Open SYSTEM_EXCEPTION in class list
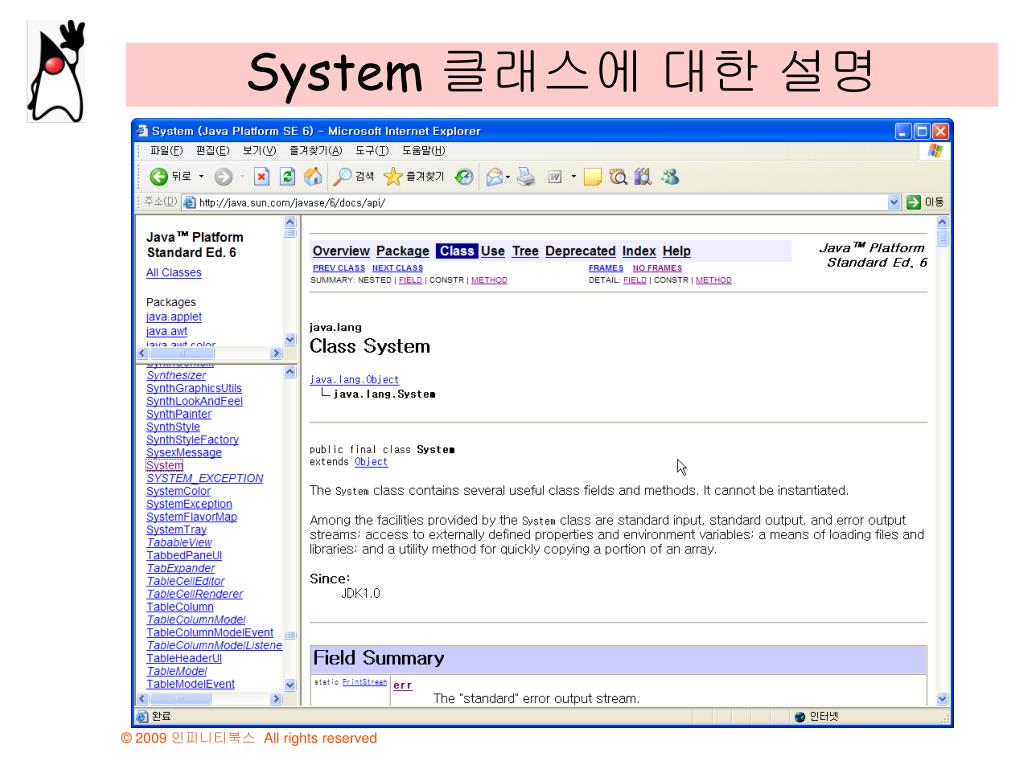Image resolution: width=1024 pixels, height=768 pixels. point(204,478)
